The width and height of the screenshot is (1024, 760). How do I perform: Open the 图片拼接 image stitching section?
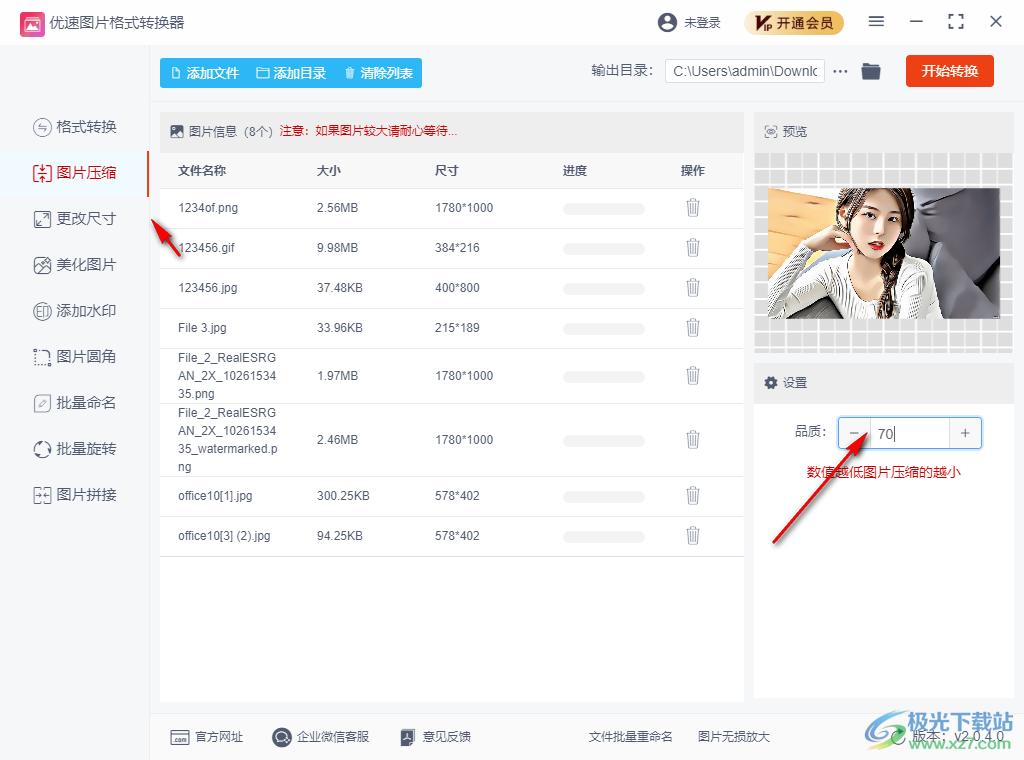click(75, 495)
